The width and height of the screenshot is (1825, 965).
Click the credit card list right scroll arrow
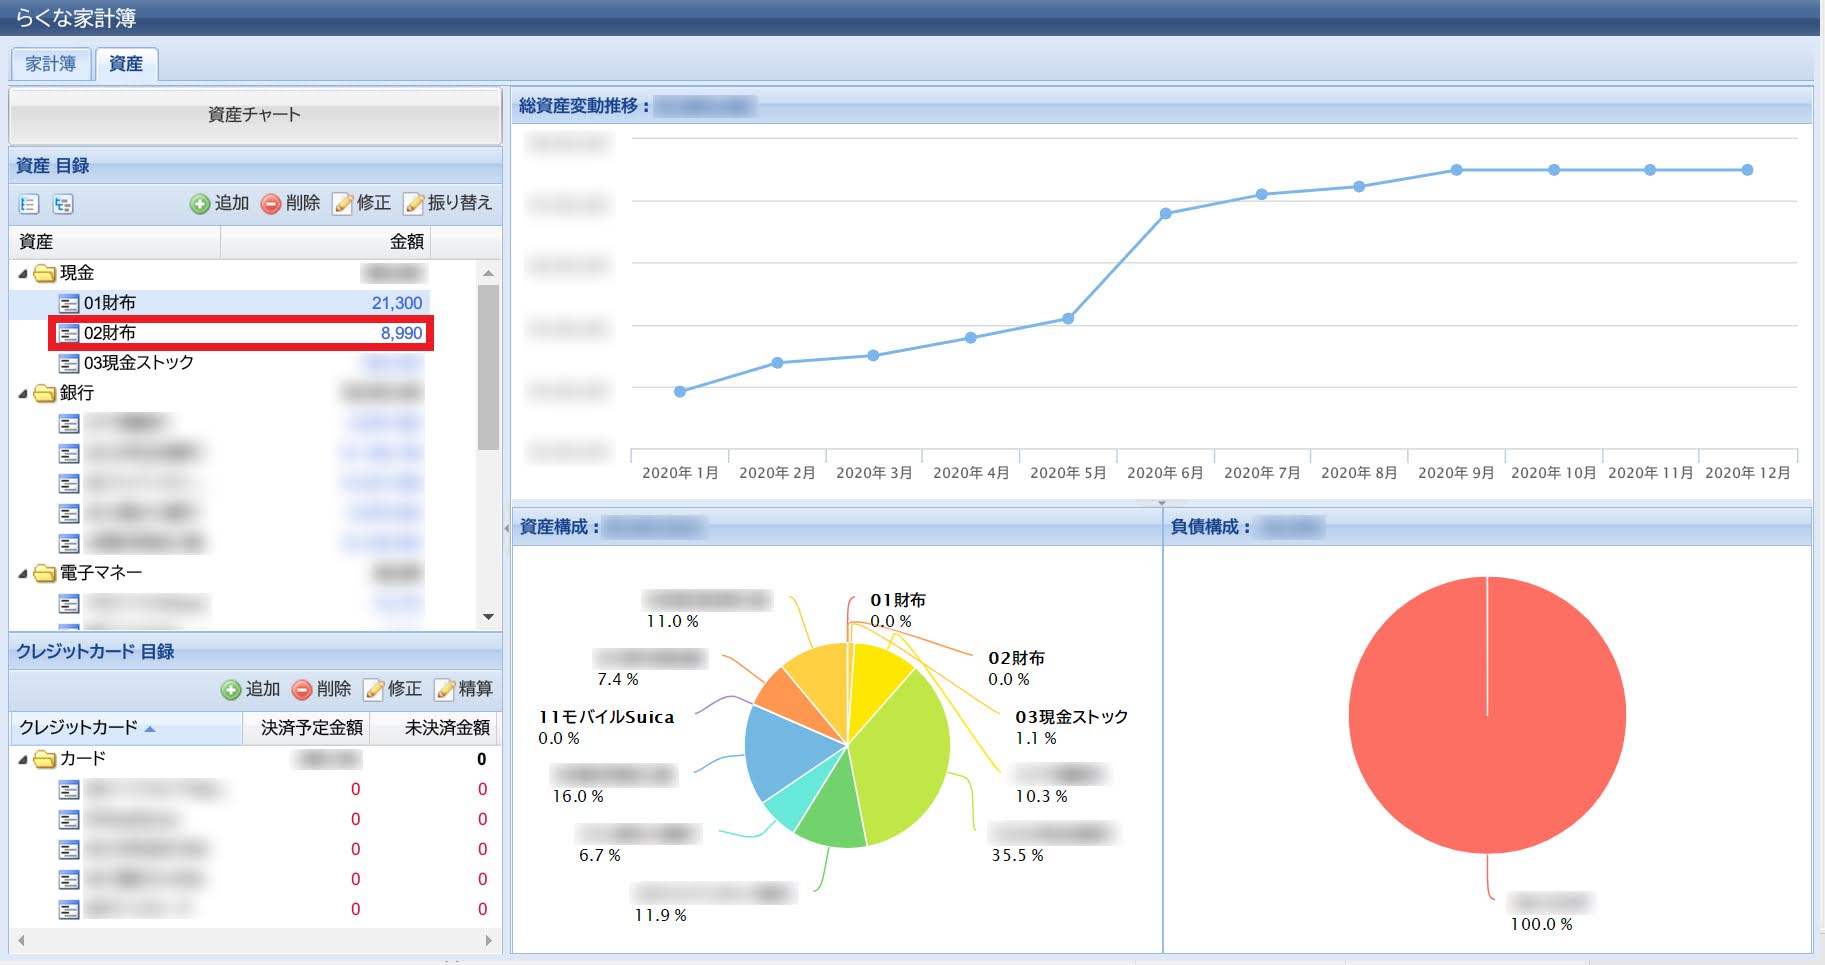pyautogui.click(x=488, y=940)
